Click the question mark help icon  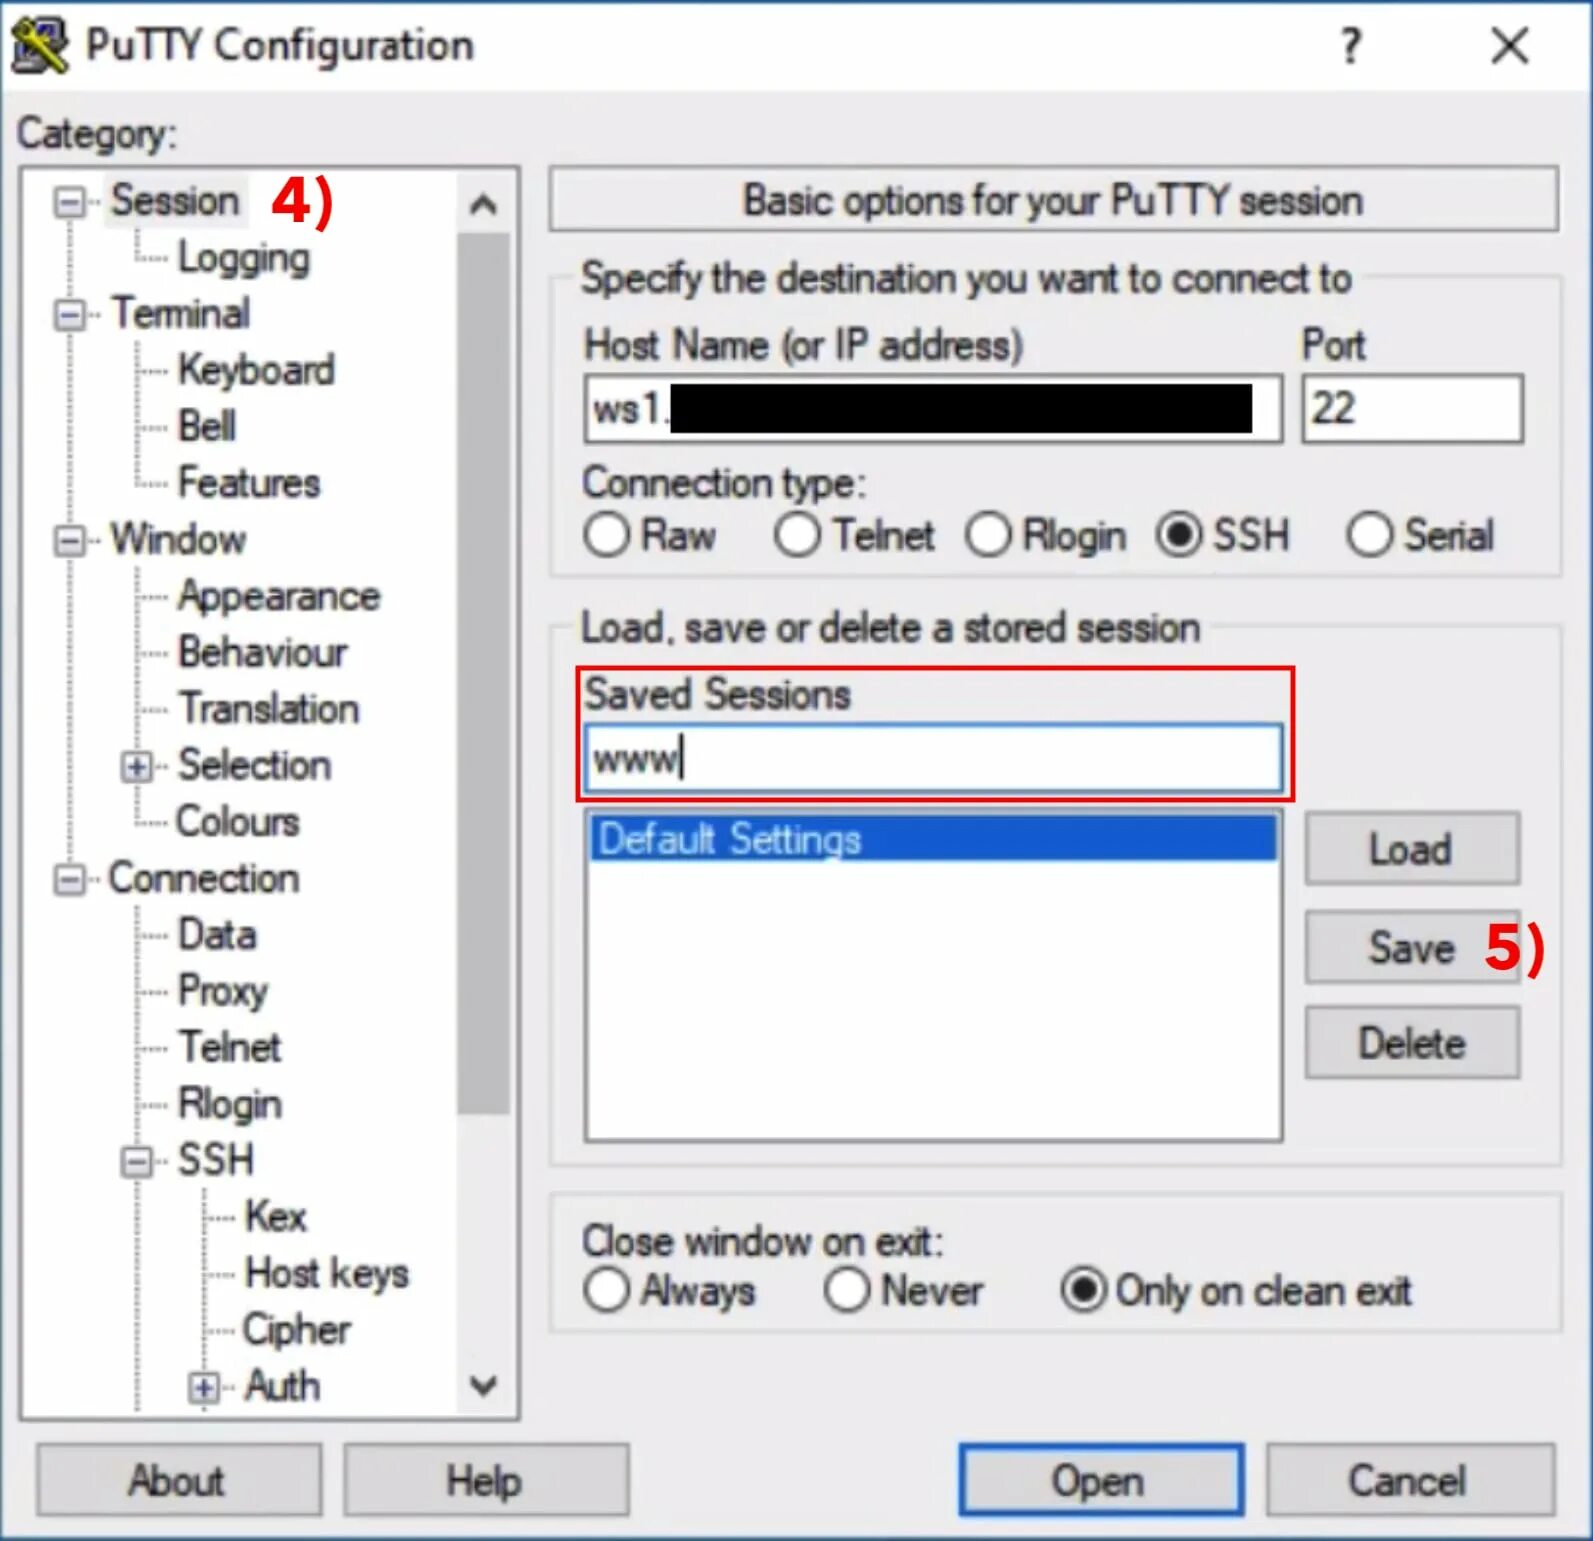coord(1351,46)
